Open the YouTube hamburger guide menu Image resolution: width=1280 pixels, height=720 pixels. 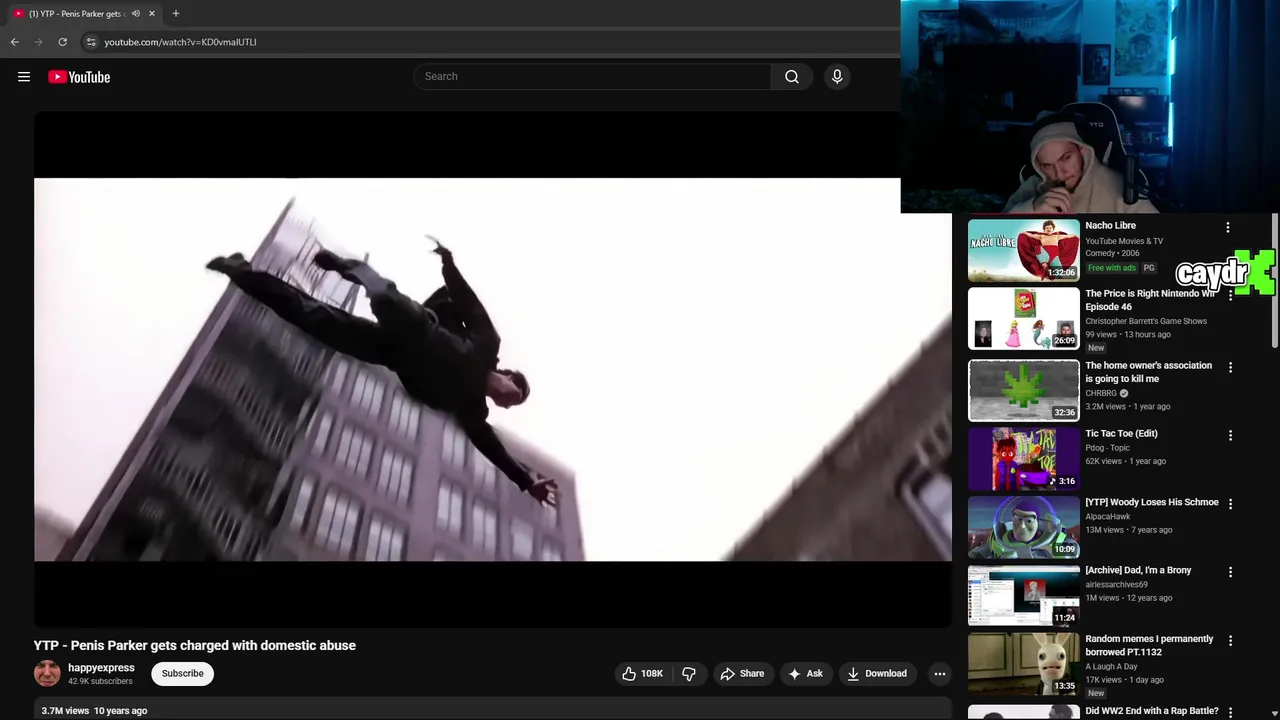24,77
